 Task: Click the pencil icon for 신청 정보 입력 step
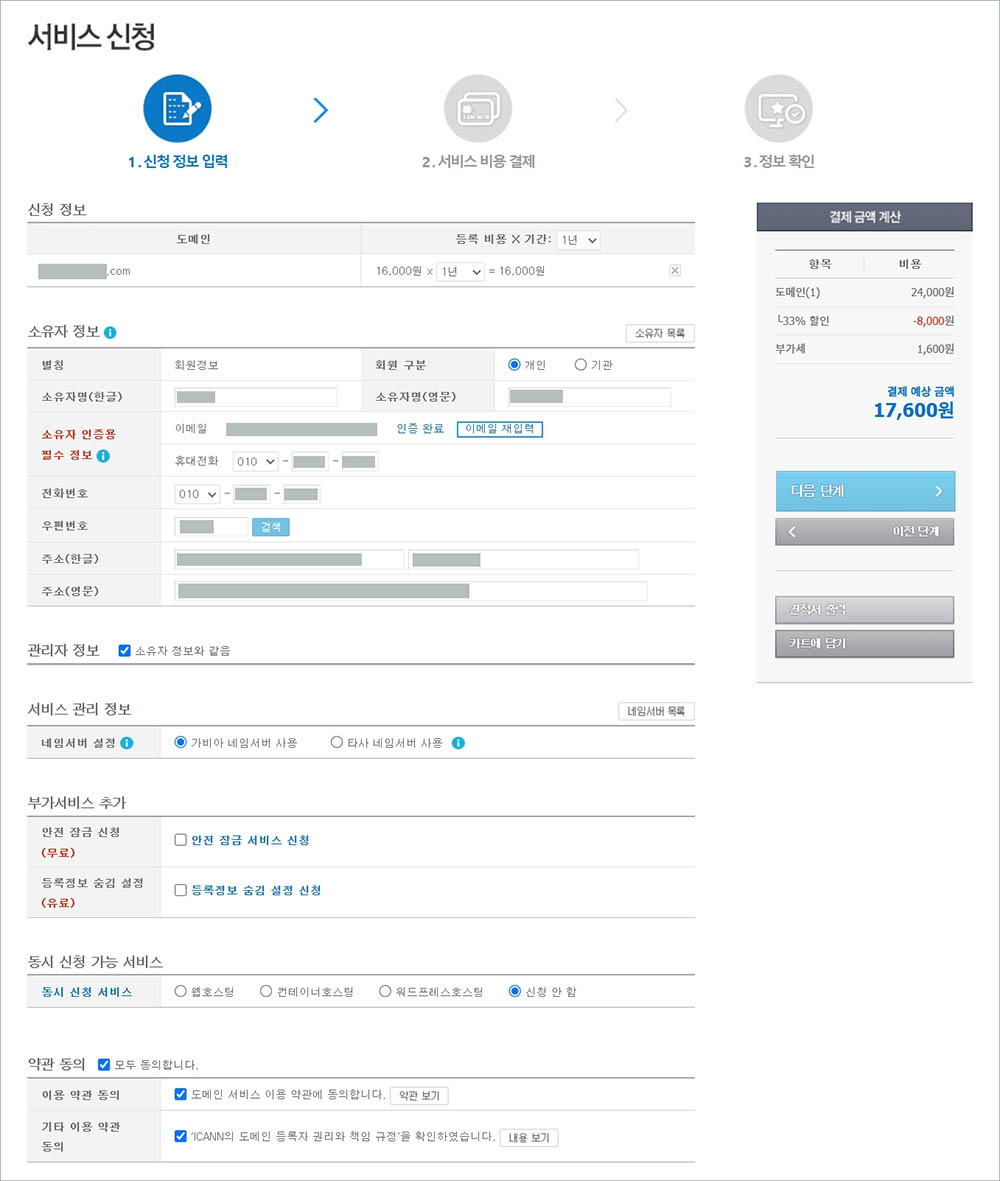coord(178,107)
